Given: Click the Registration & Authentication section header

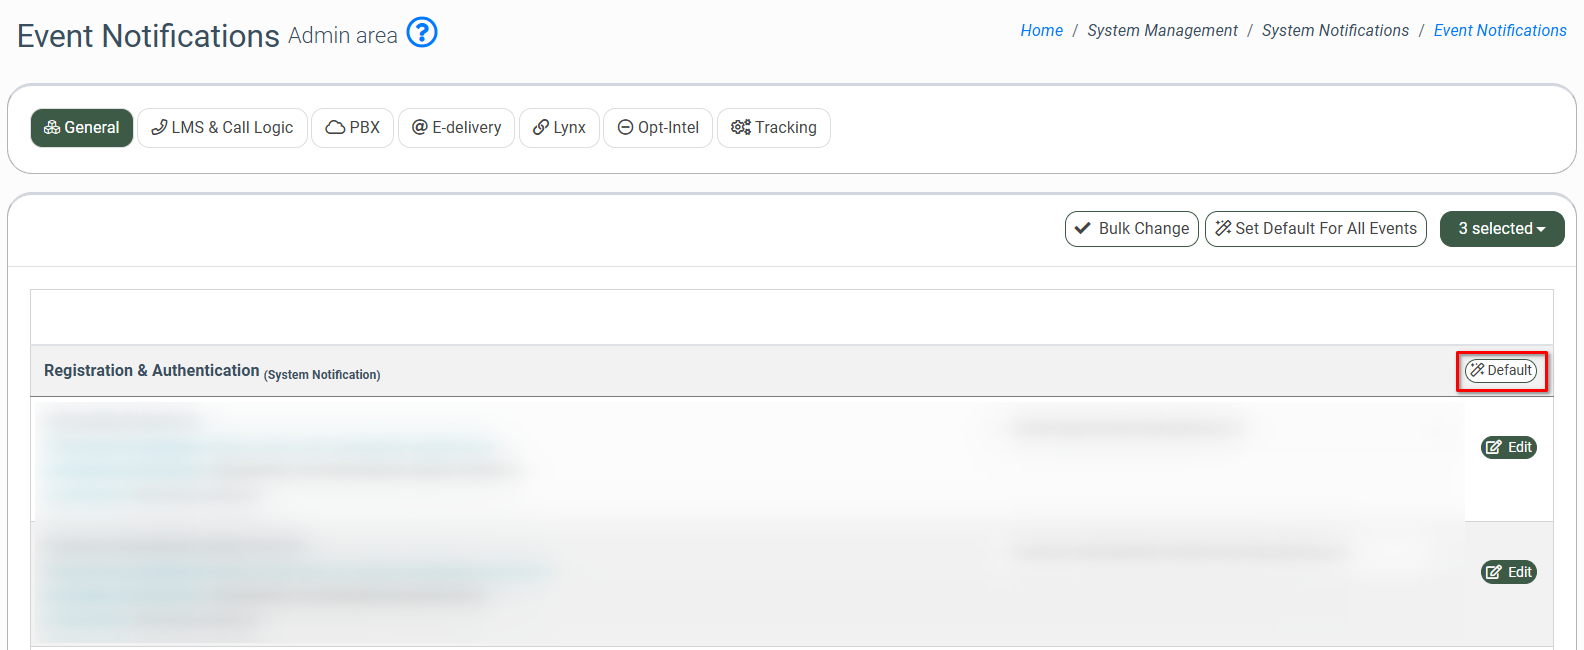Looking at the screenshot, I should (x=152, y=371).
